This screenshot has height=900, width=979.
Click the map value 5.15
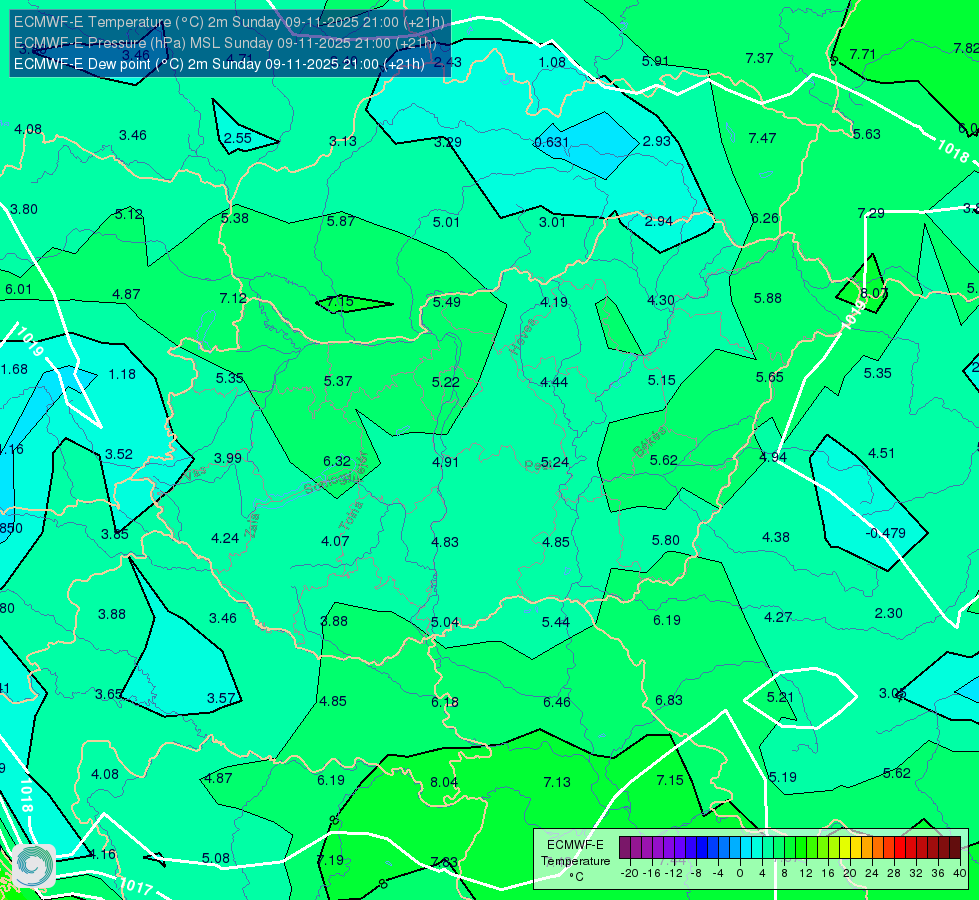pos(662,380)
